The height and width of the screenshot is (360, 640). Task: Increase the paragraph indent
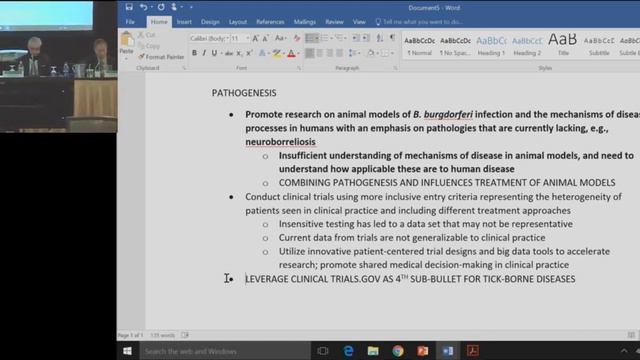pos(366,38)
